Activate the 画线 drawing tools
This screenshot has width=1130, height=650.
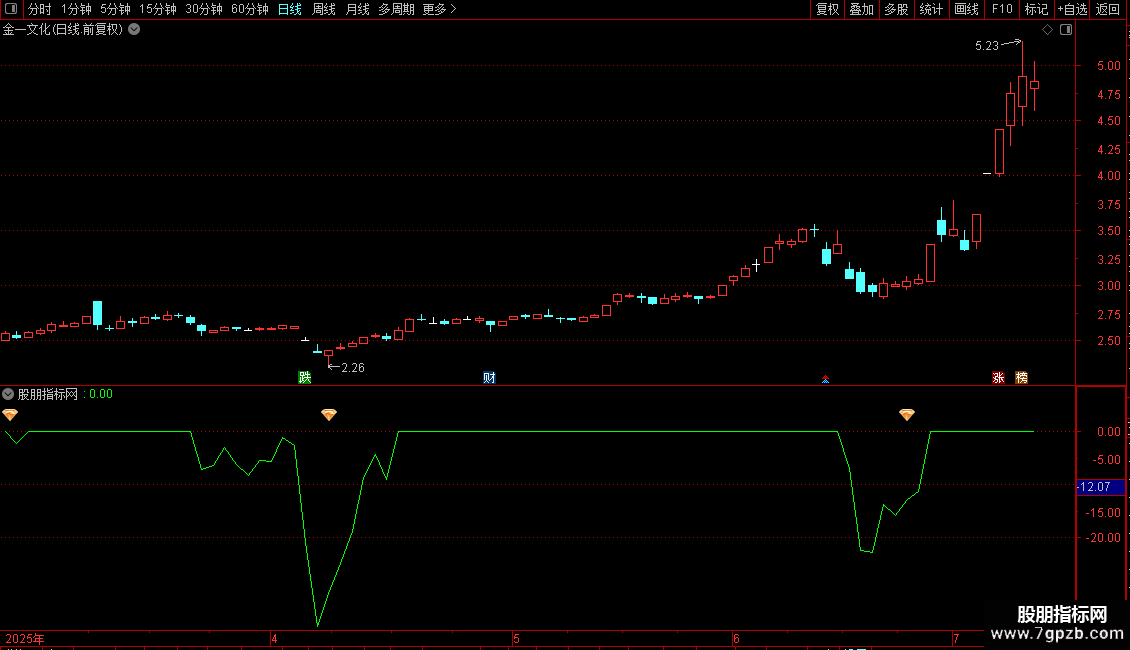[966, 9]
